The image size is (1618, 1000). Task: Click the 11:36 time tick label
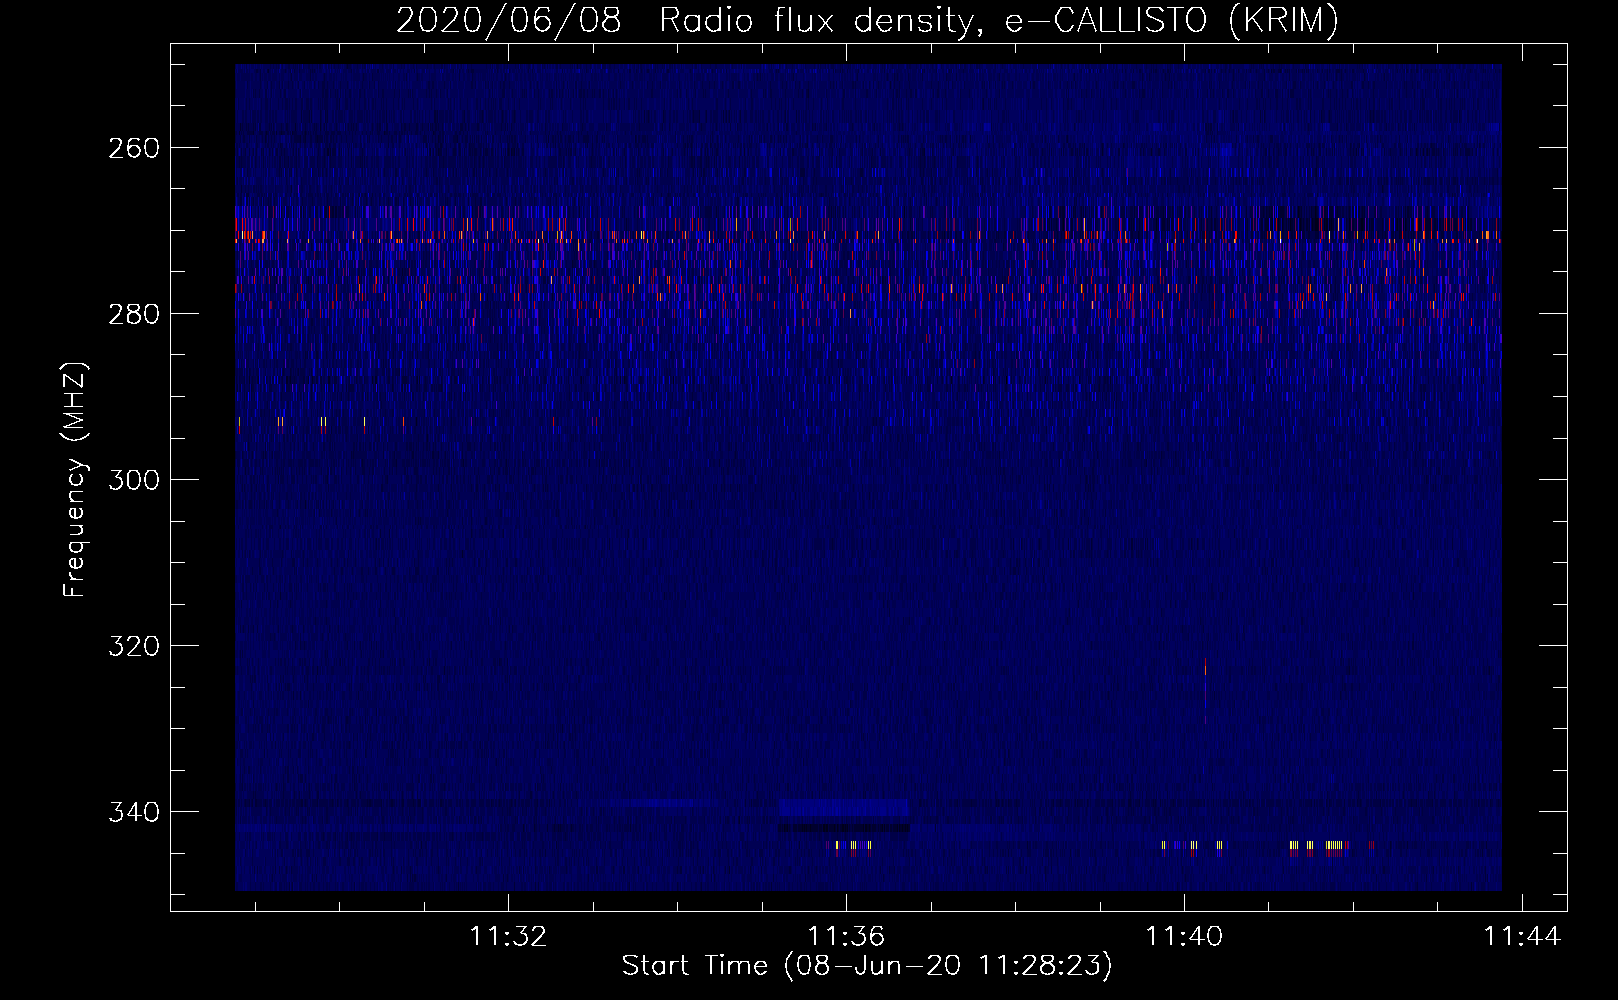pos(846,937)
